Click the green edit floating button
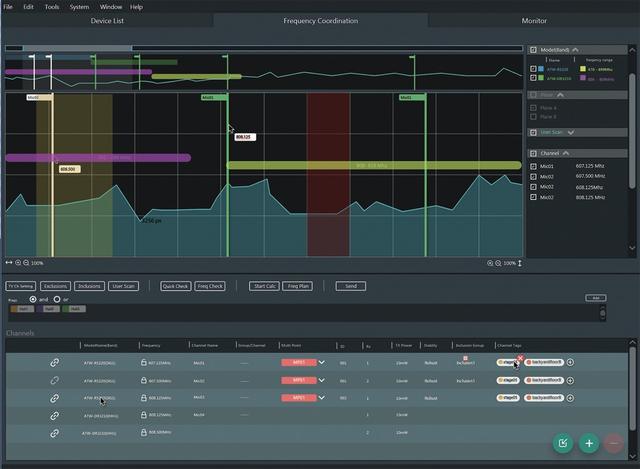The height and width of the screenshot is (469, 640). tap(563, 443)
